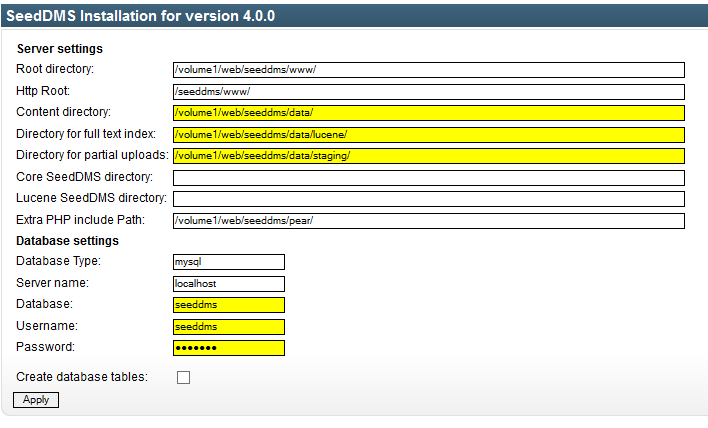The width and height of the screenshot is (708, 428).
Task: Click the Database settings section heading
Action: pos(67,240)
